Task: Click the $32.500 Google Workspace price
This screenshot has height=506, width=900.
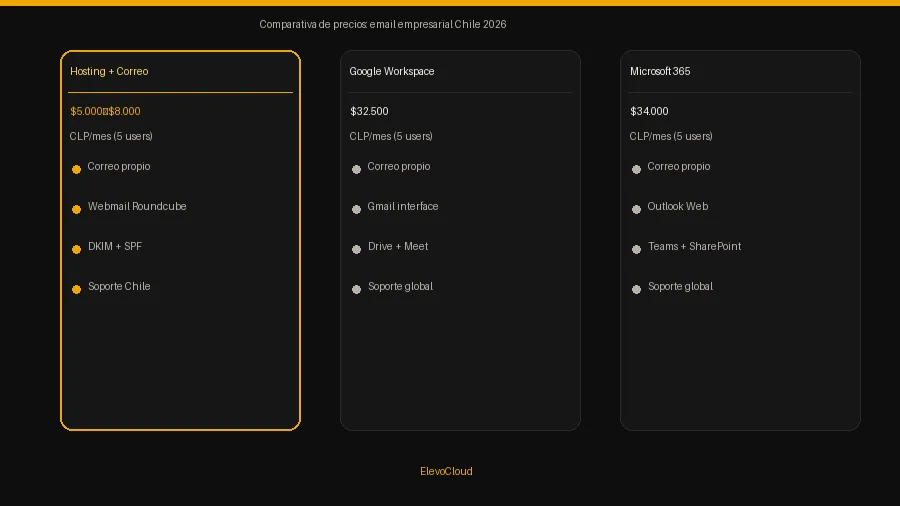Action: [369, 111]
